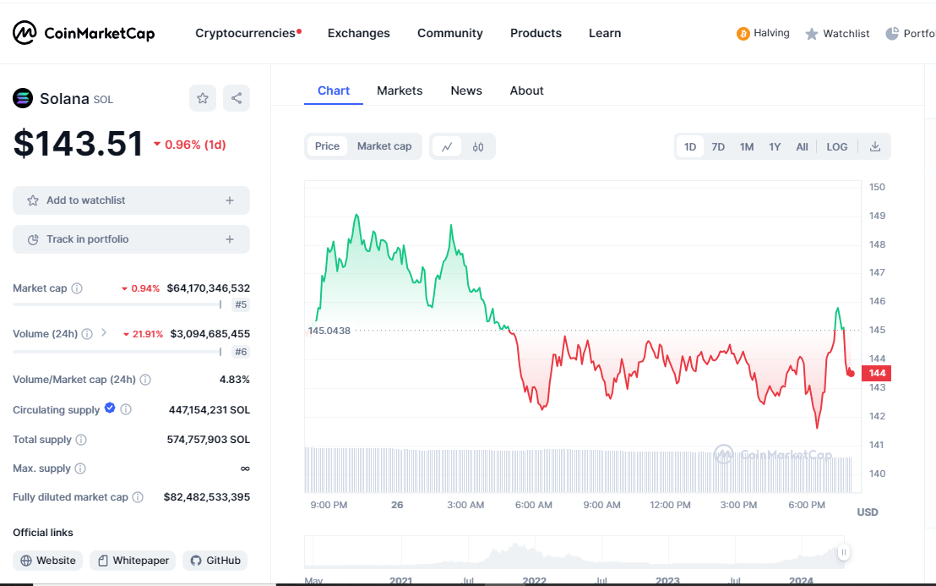The image size is (936, 586).
Task: Click the Watchlist star icon in header
Action: pos(811,34)
